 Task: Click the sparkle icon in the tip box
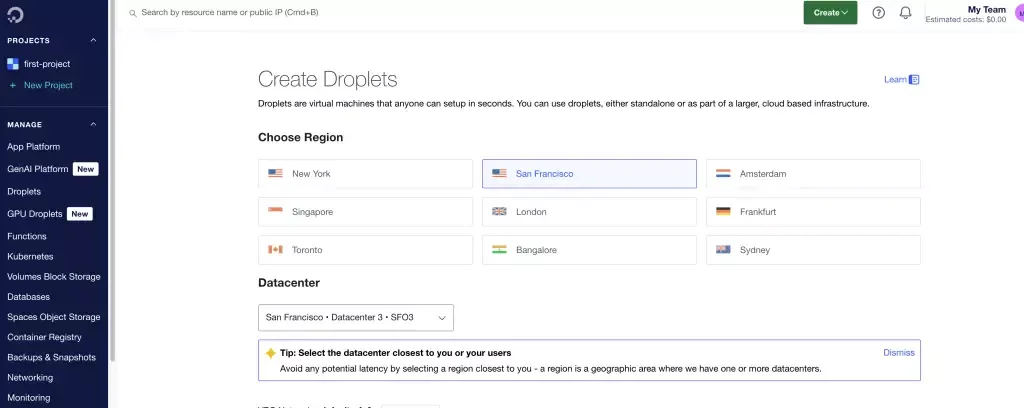[x=270, y=353]
